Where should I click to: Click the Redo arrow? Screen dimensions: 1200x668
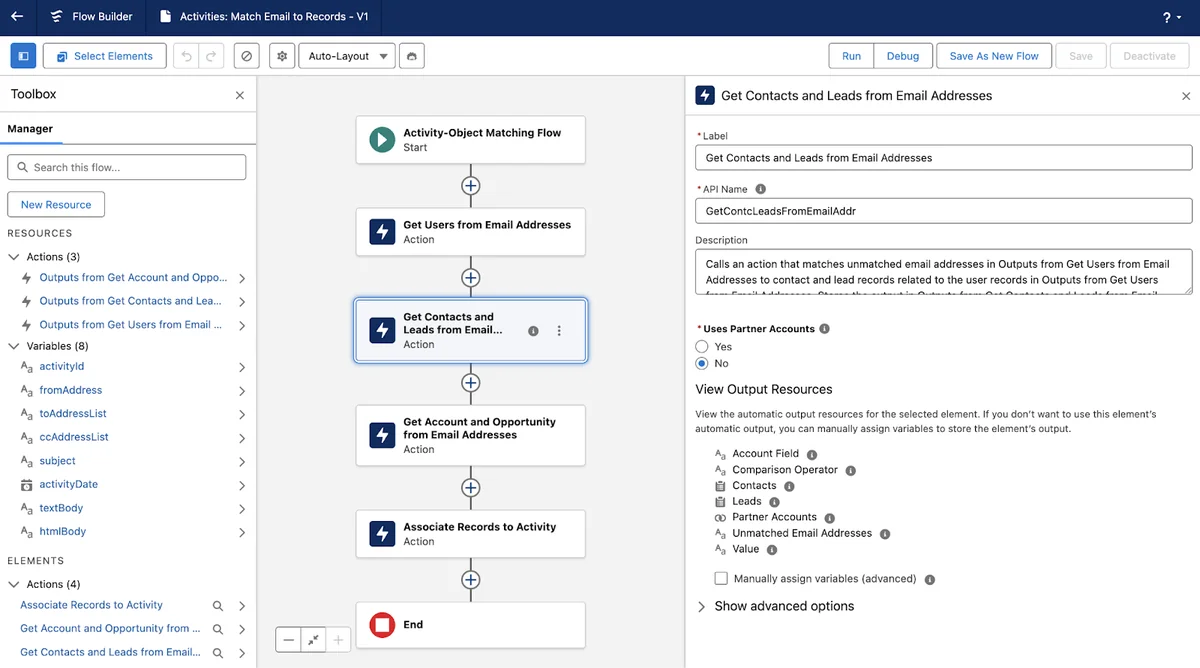(x=211, y=56)
